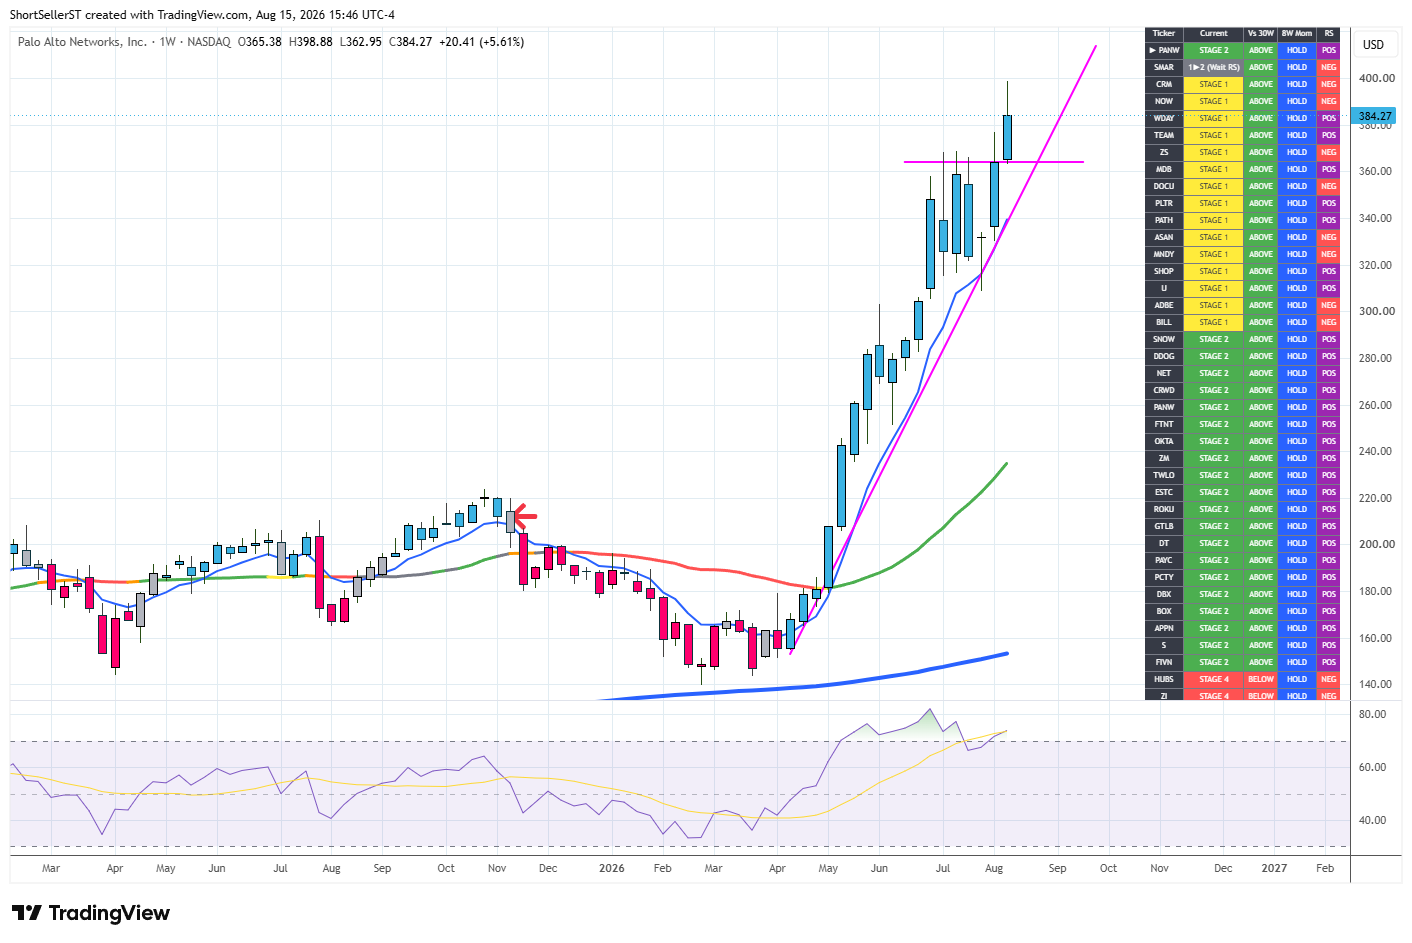
Task: Click the TradingView logo at bottom left
Action: (91, 913)
